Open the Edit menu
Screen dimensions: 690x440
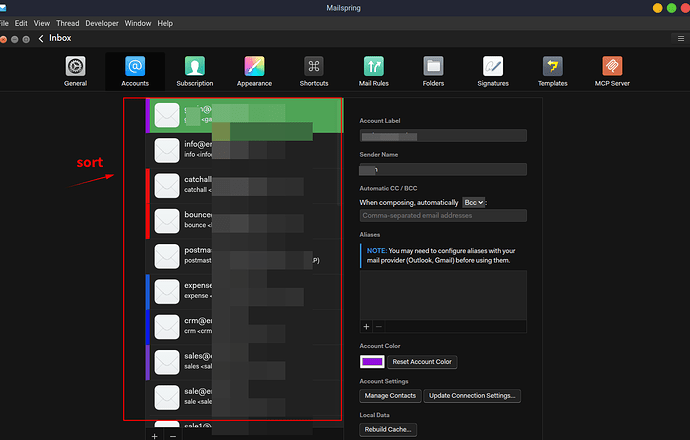21,23
